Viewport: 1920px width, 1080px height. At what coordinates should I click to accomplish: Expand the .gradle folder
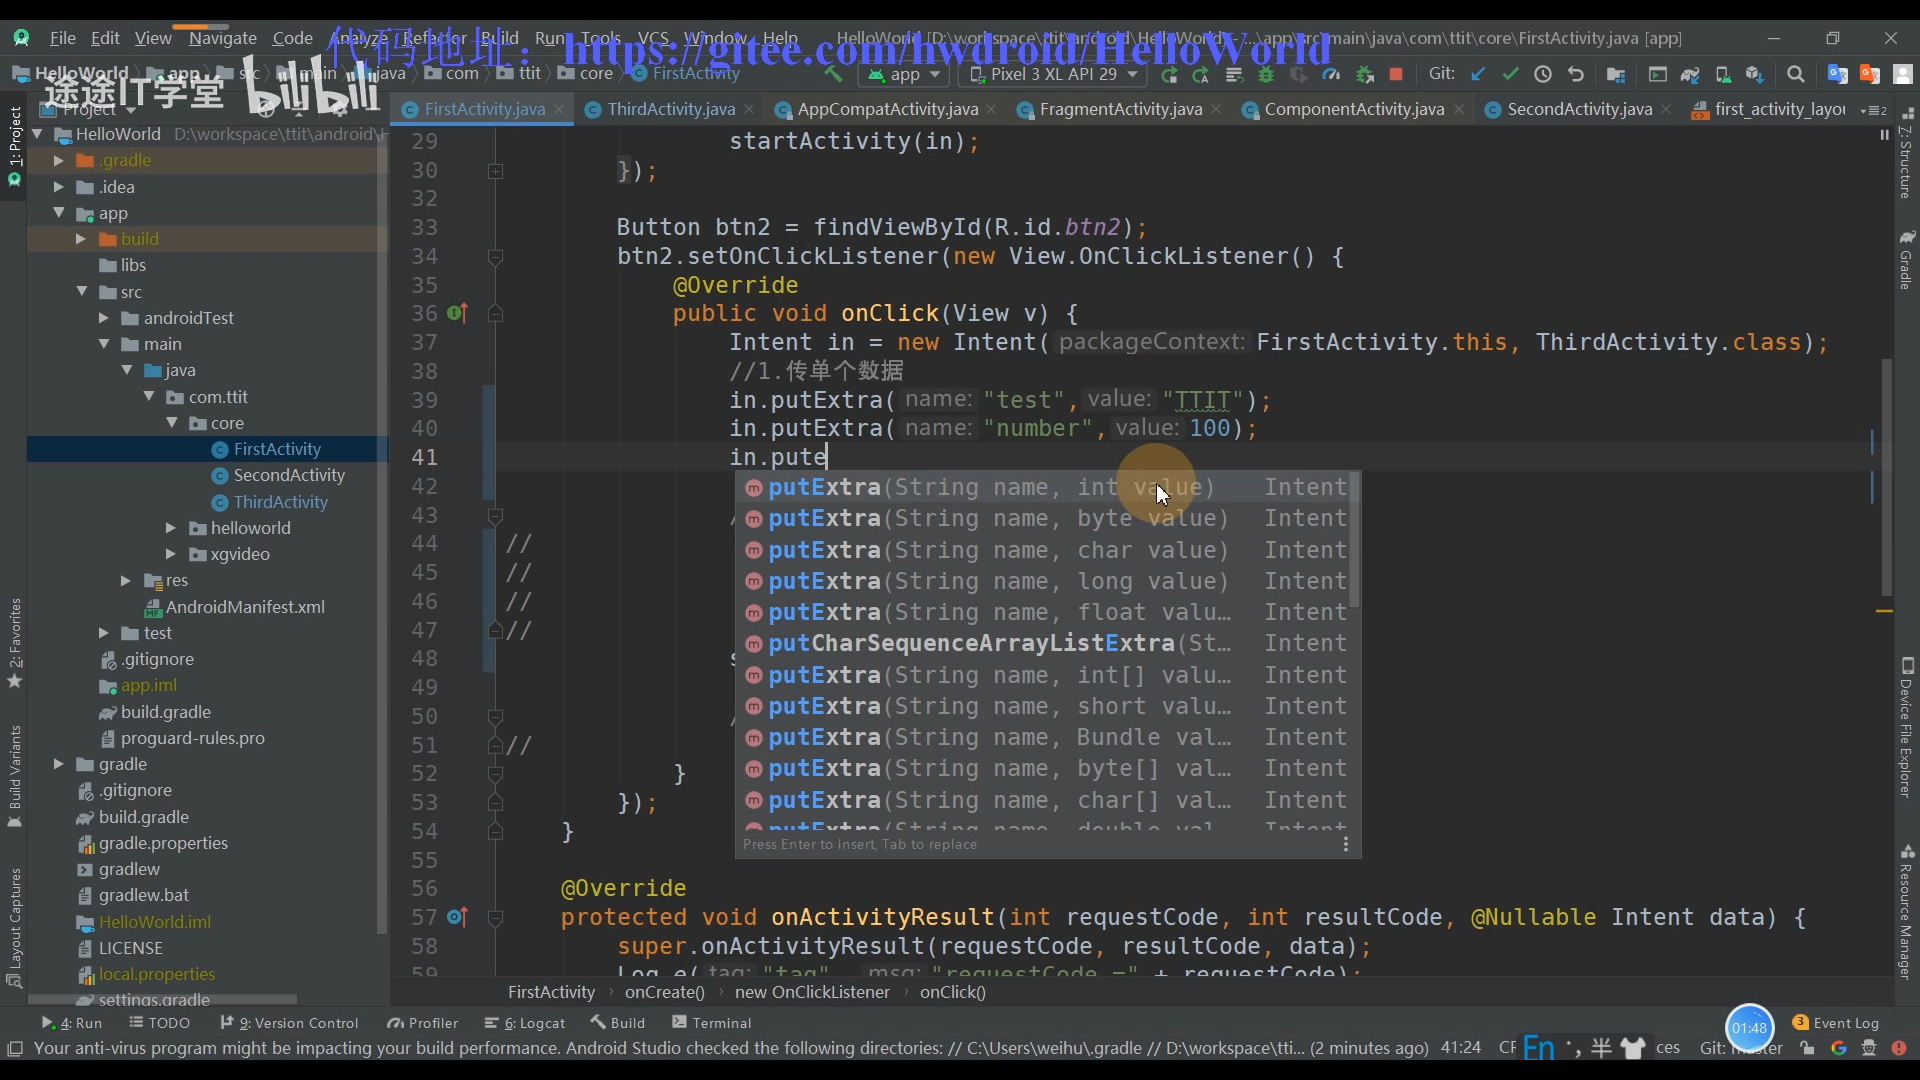[x=58, y=160]
